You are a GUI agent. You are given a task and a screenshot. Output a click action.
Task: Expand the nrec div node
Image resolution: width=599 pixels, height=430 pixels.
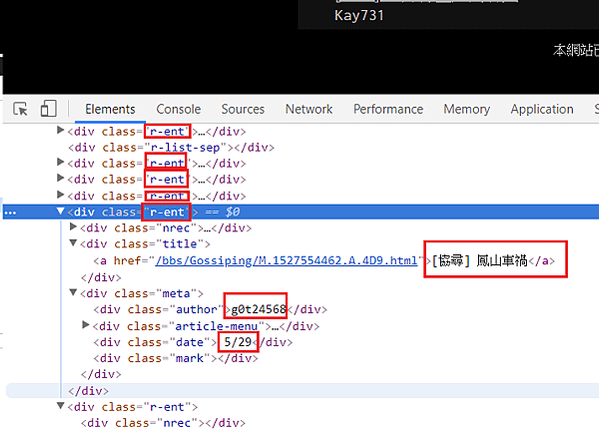73,227
